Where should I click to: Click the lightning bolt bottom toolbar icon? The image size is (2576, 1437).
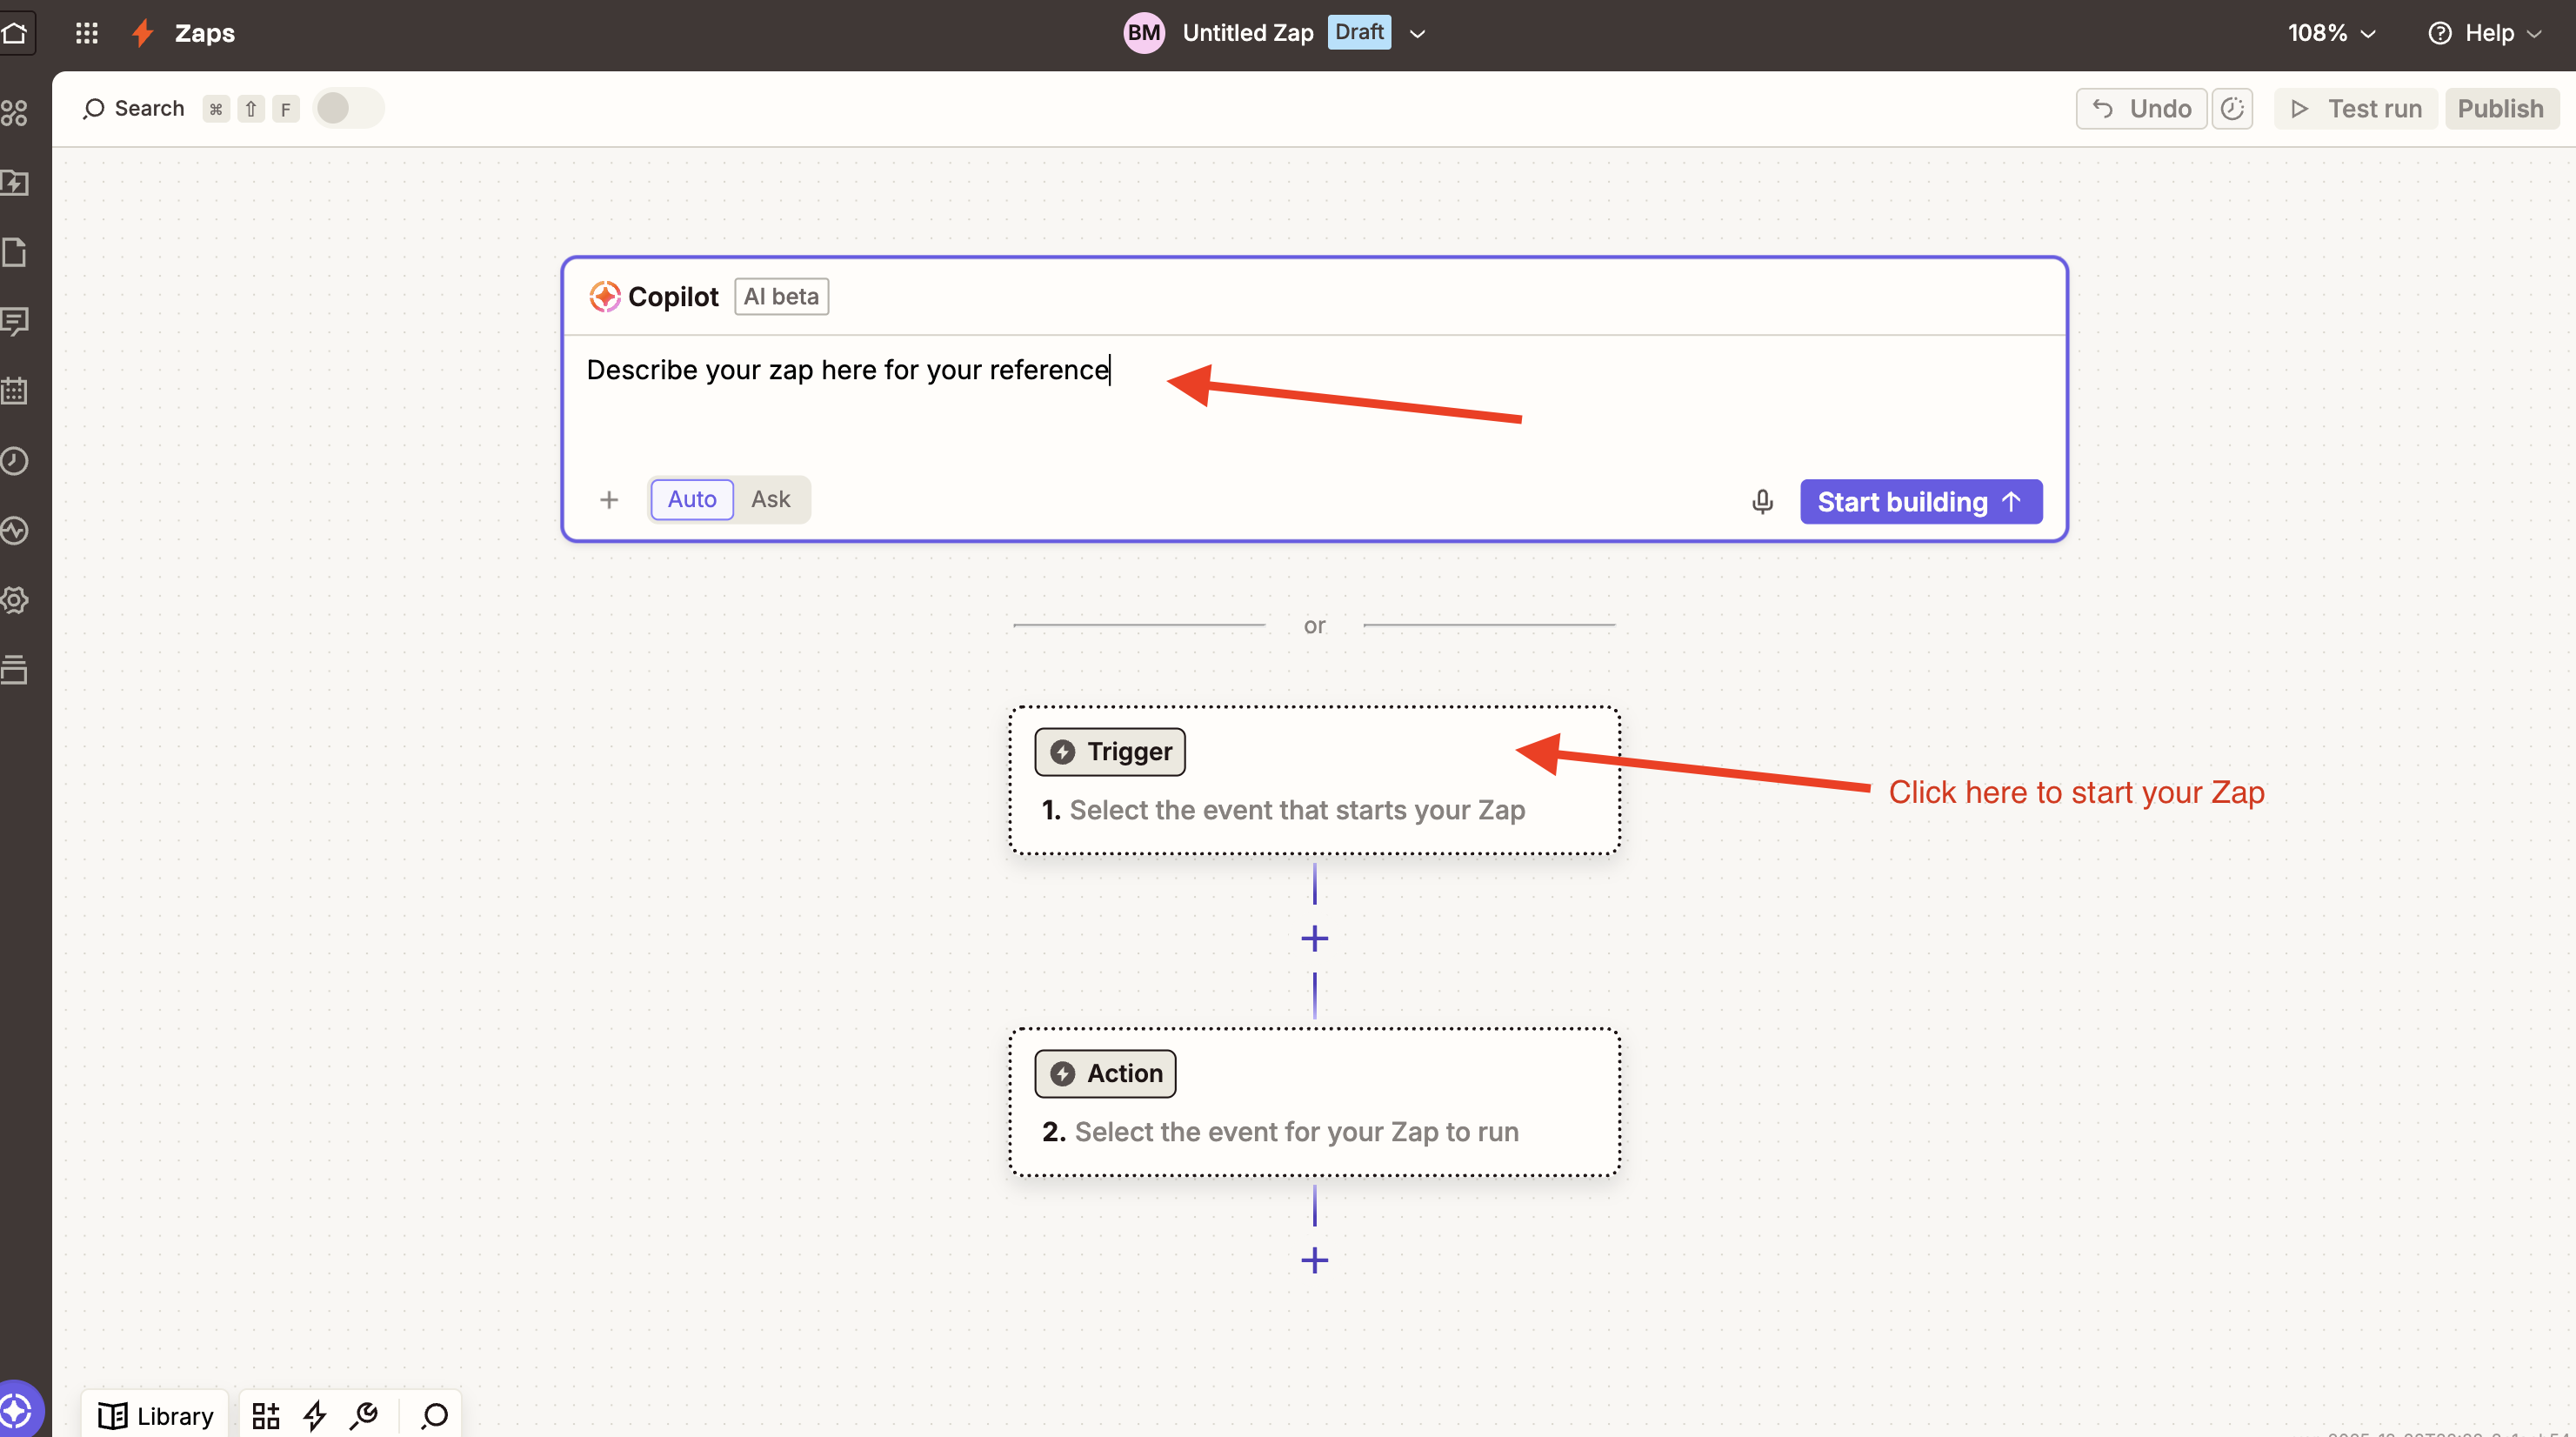[x=315, y=1415]
